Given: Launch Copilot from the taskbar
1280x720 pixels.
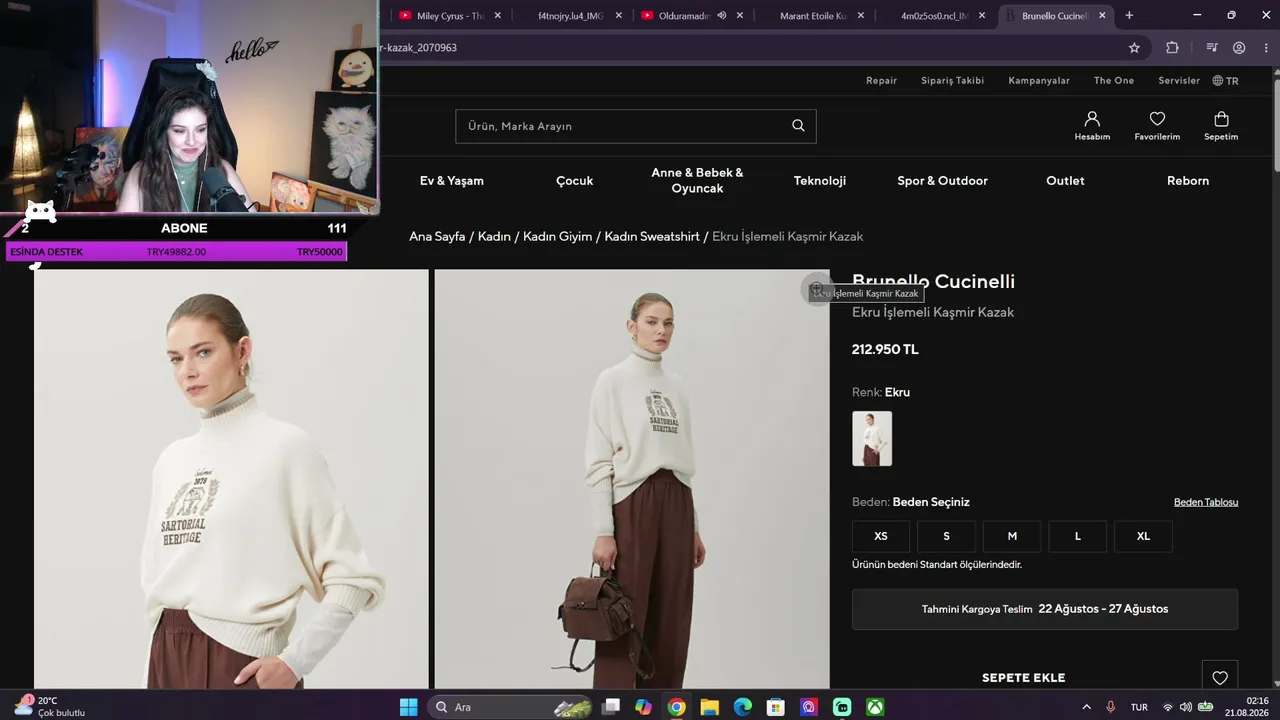Looking at the screenshot, I should (x=643, y=707).
